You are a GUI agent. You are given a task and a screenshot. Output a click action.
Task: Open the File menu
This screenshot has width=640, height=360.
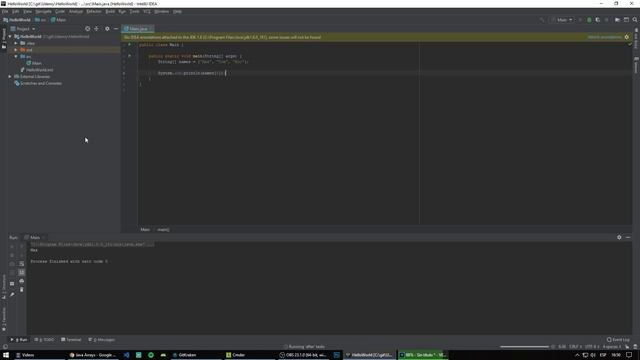click(x=5, y=11)
